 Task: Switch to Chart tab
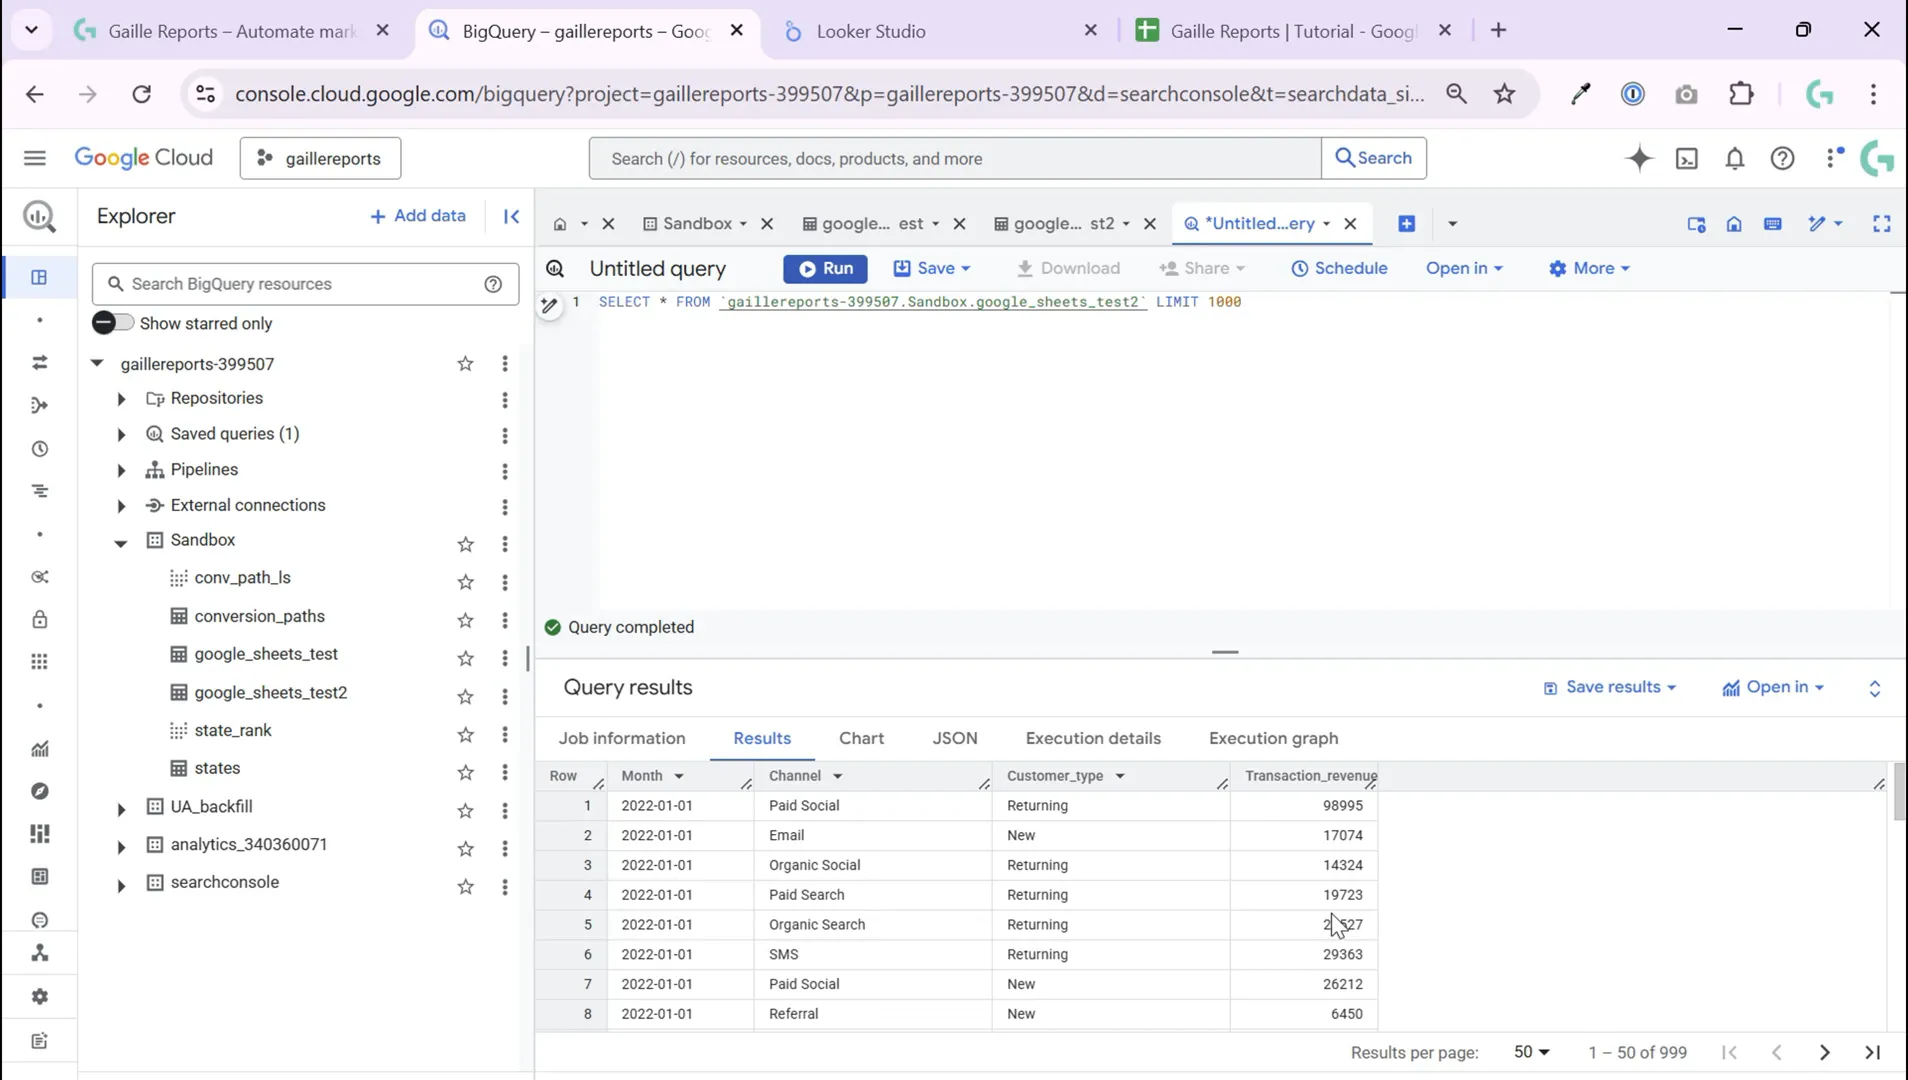click(861, 738)
